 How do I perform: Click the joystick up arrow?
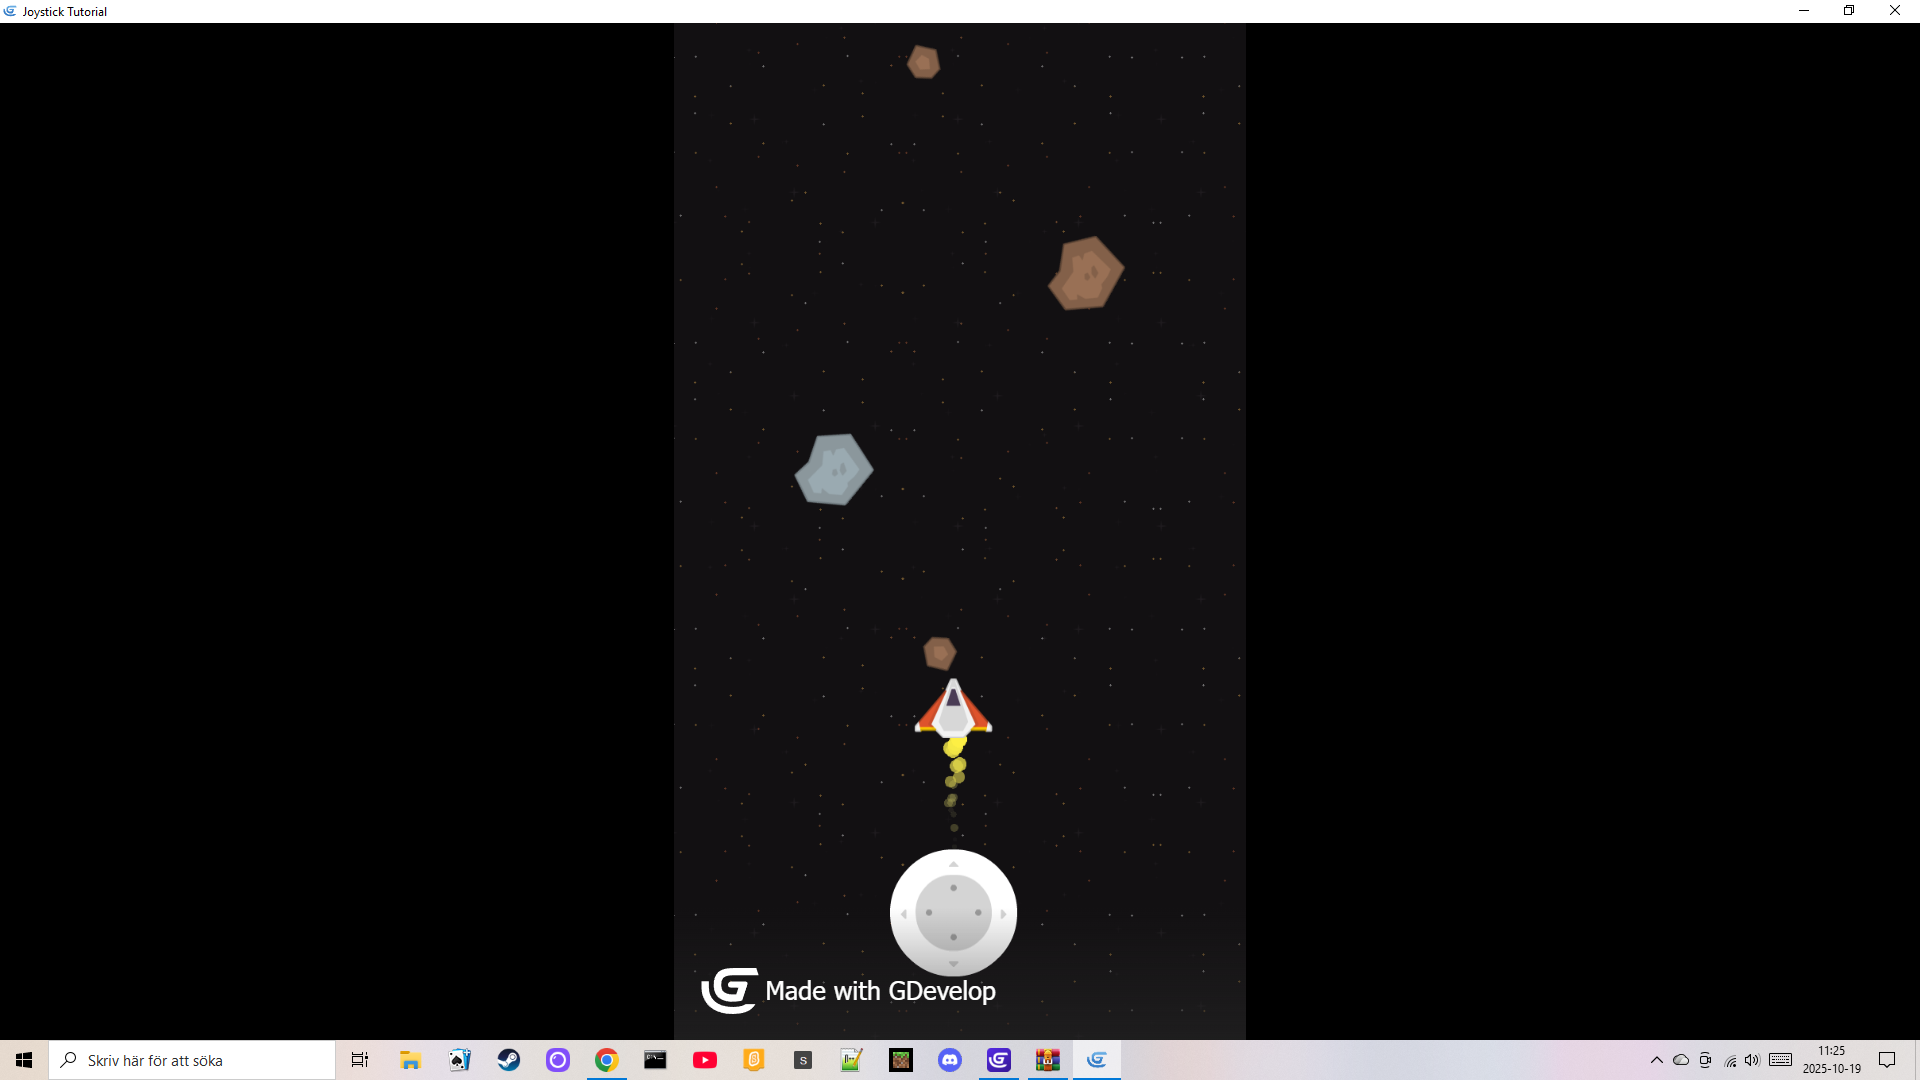point(953,865)
